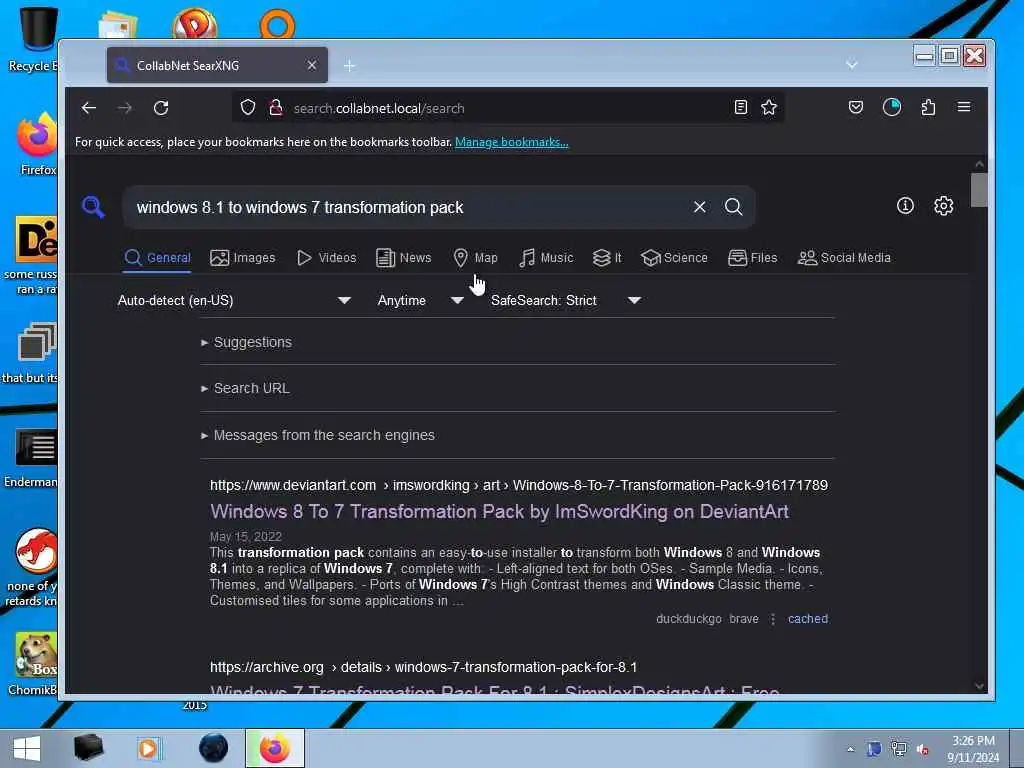Open the Firefox desktop shortcut
The height and width of the screenshot is (768, 1024).
point(36,145)
